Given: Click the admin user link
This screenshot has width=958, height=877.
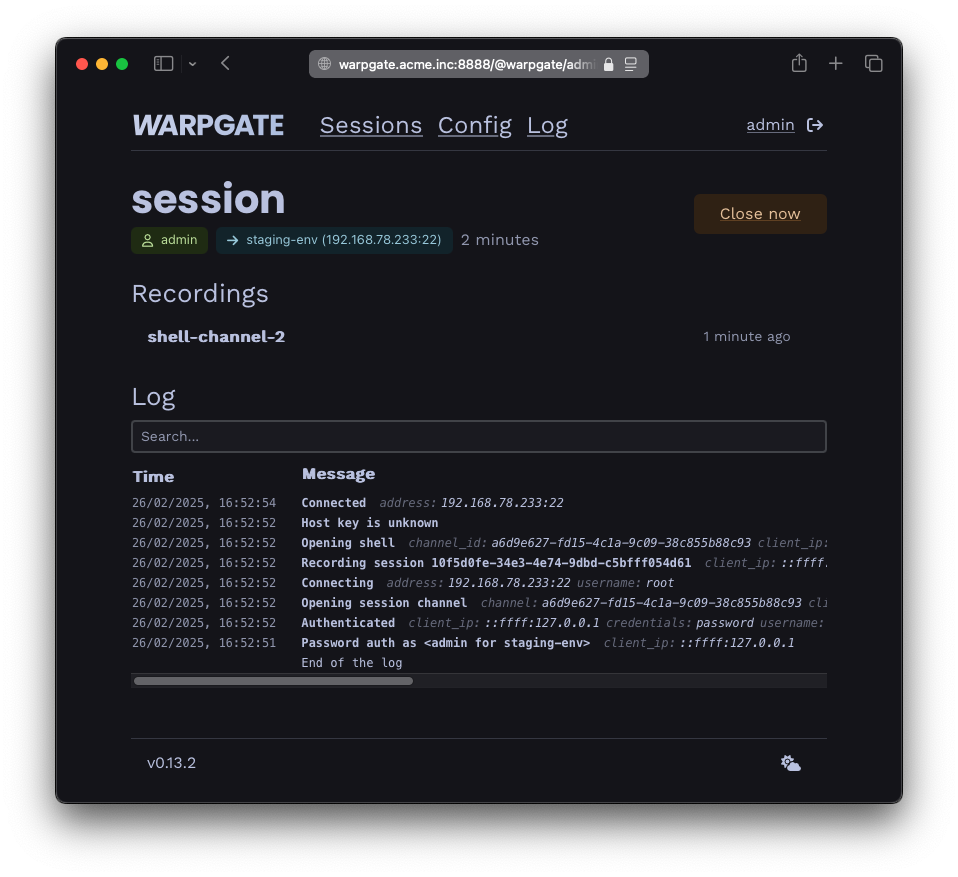Looking at the screenshot, I should (770, 125).
